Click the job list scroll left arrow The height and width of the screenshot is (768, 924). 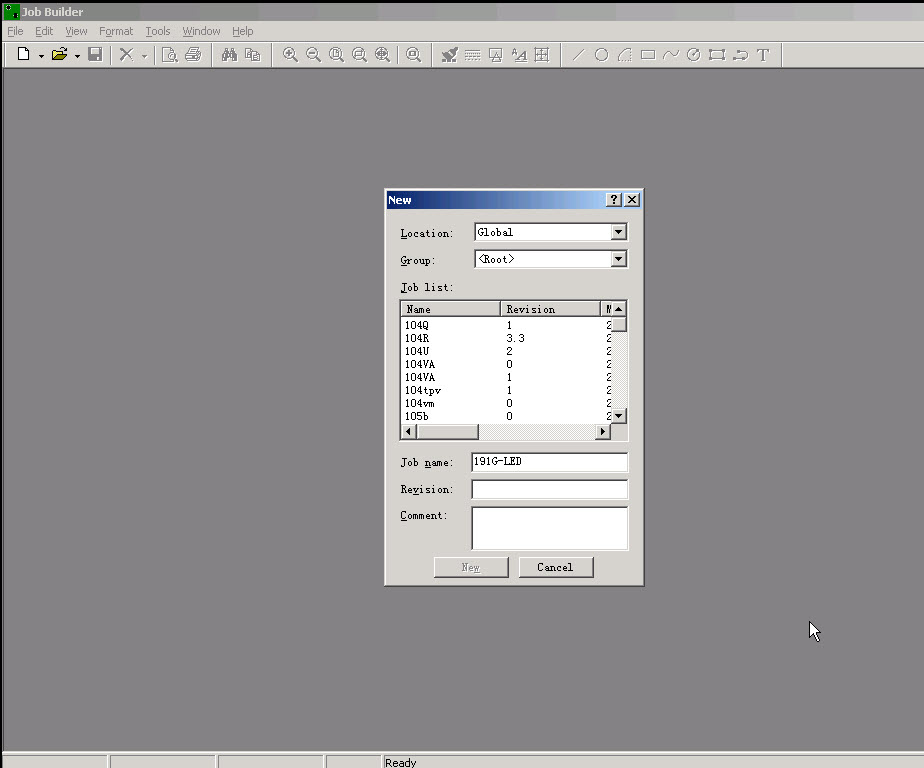tap(408, 431)
